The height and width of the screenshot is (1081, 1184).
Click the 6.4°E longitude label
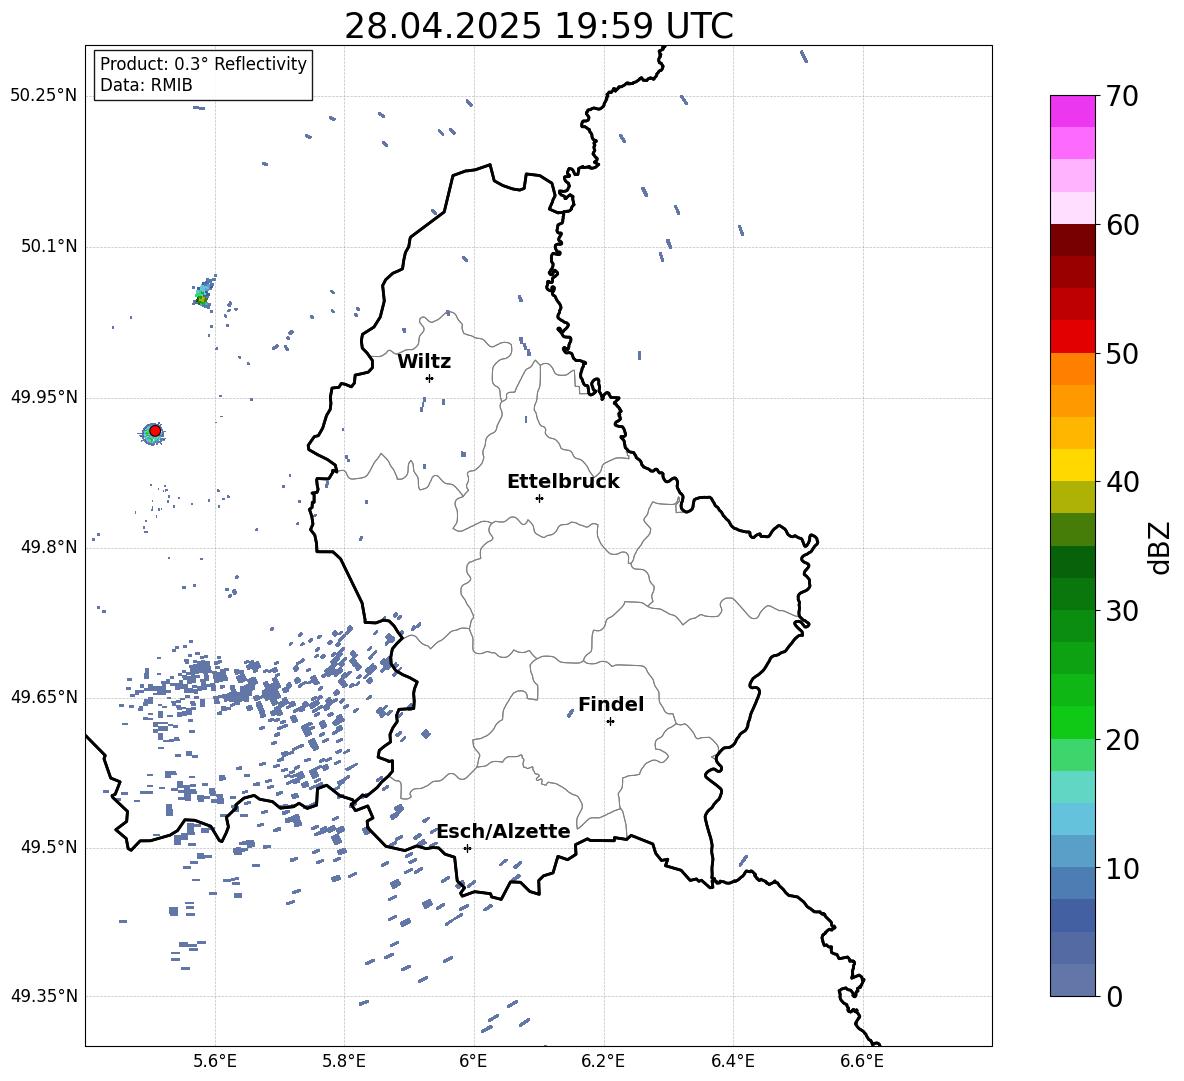[x=732, y=1062]
